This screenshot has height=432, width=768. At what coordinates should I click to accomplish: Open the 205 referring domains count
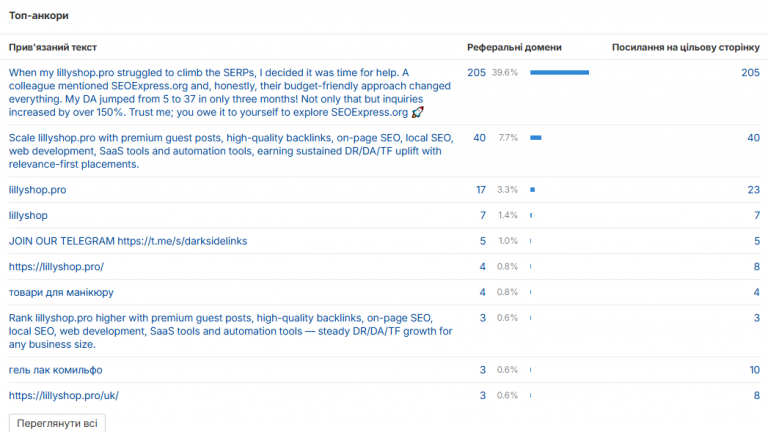[476, 72]
